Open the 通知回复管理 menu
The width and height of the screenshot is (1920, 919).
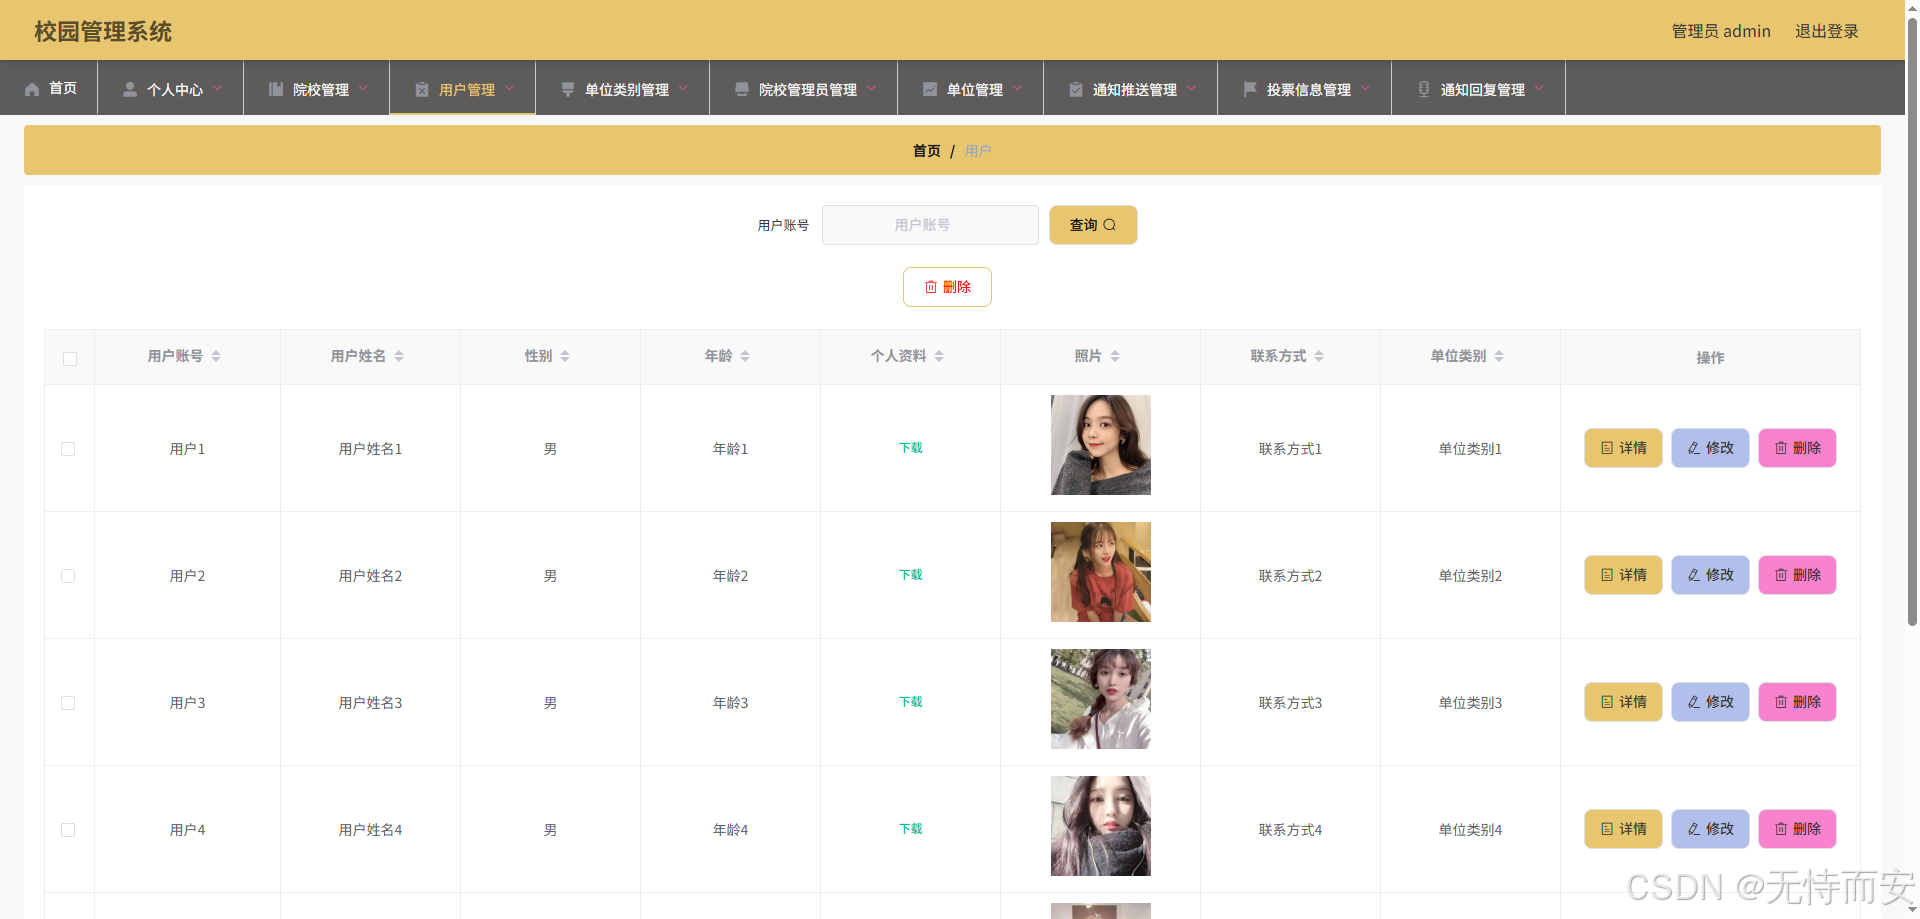(x=1479, y=88)
